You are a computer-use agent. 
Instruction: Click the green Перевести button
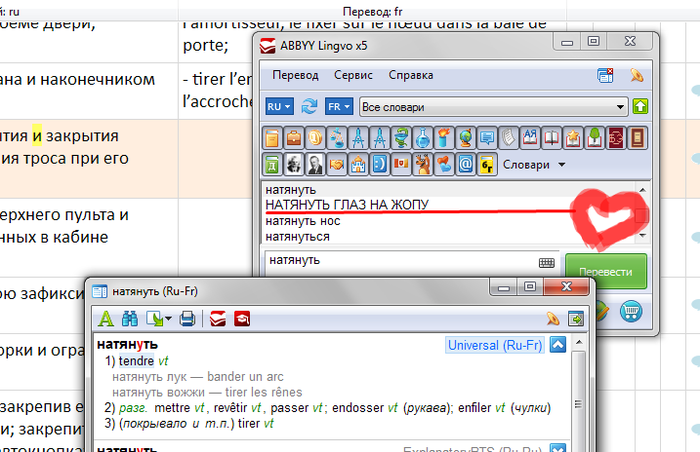[606, 271]
